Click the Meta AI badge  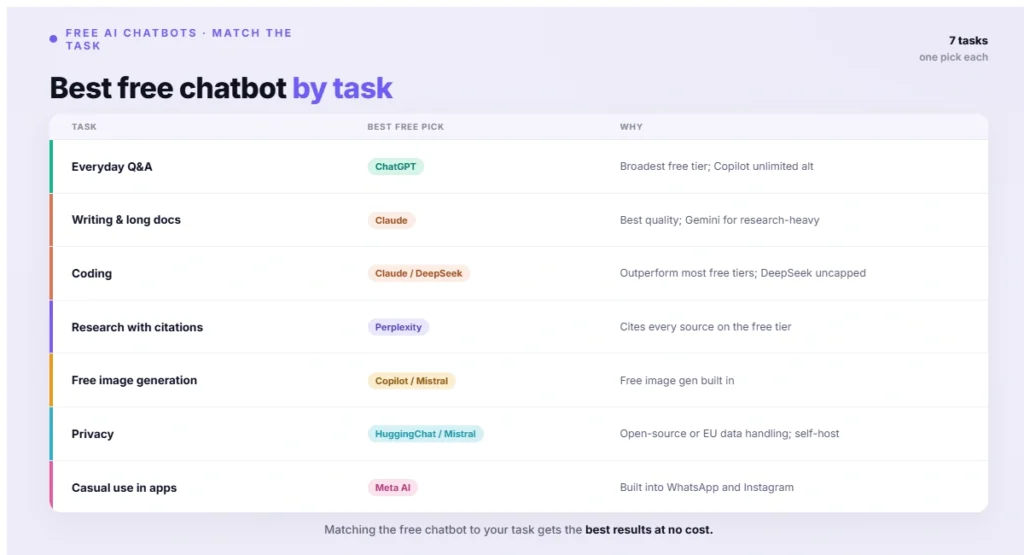click(x=392, y=488)
